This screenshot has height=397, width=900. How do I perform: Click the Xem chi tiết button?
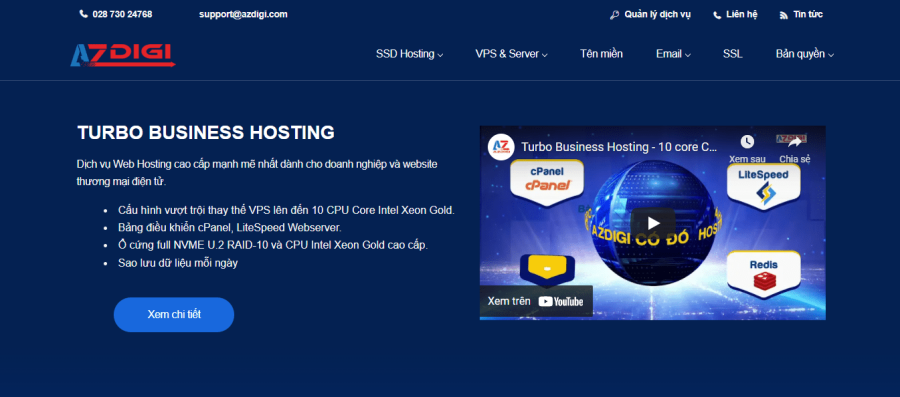click(174, 314)
